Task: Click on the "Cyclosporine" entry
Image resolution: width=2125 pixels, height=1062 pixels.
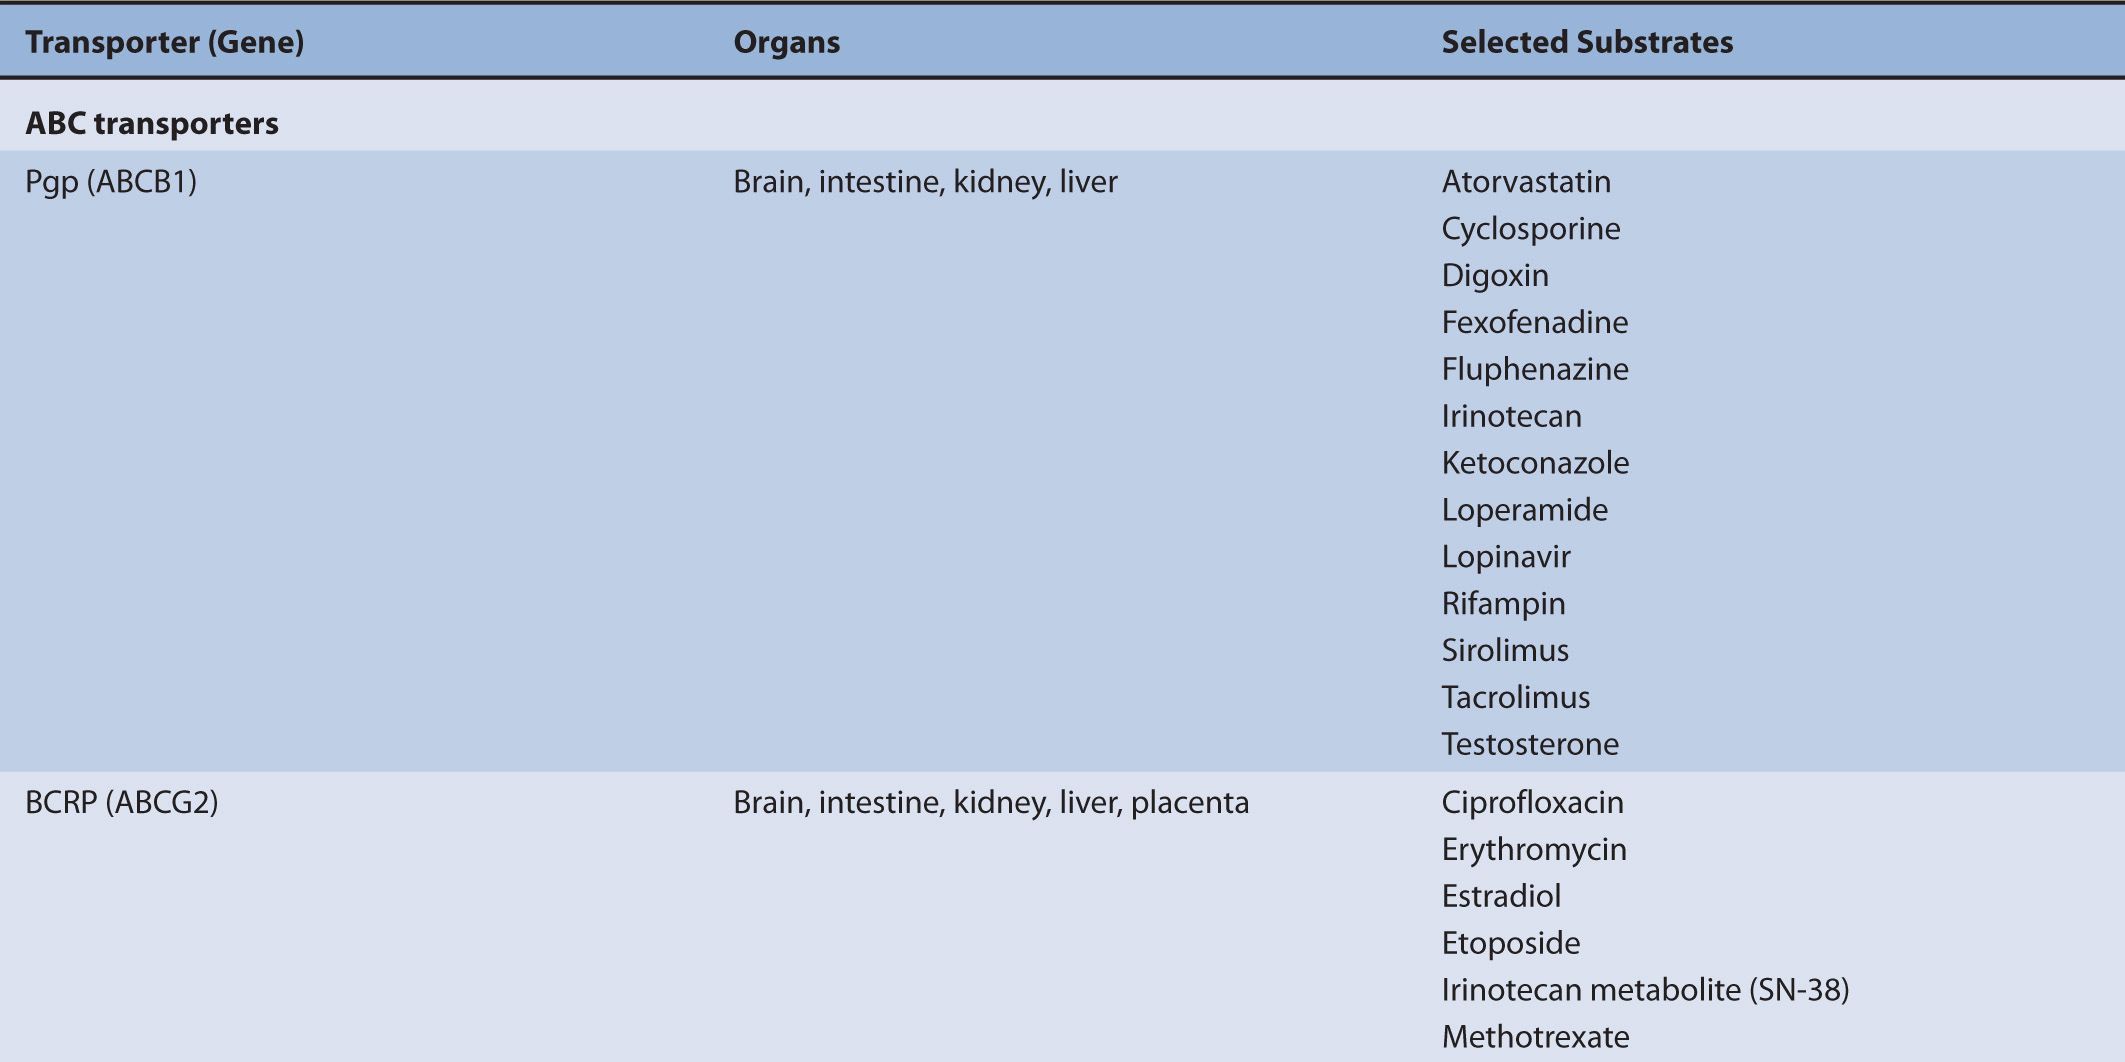Action: tap(1530, 229)
